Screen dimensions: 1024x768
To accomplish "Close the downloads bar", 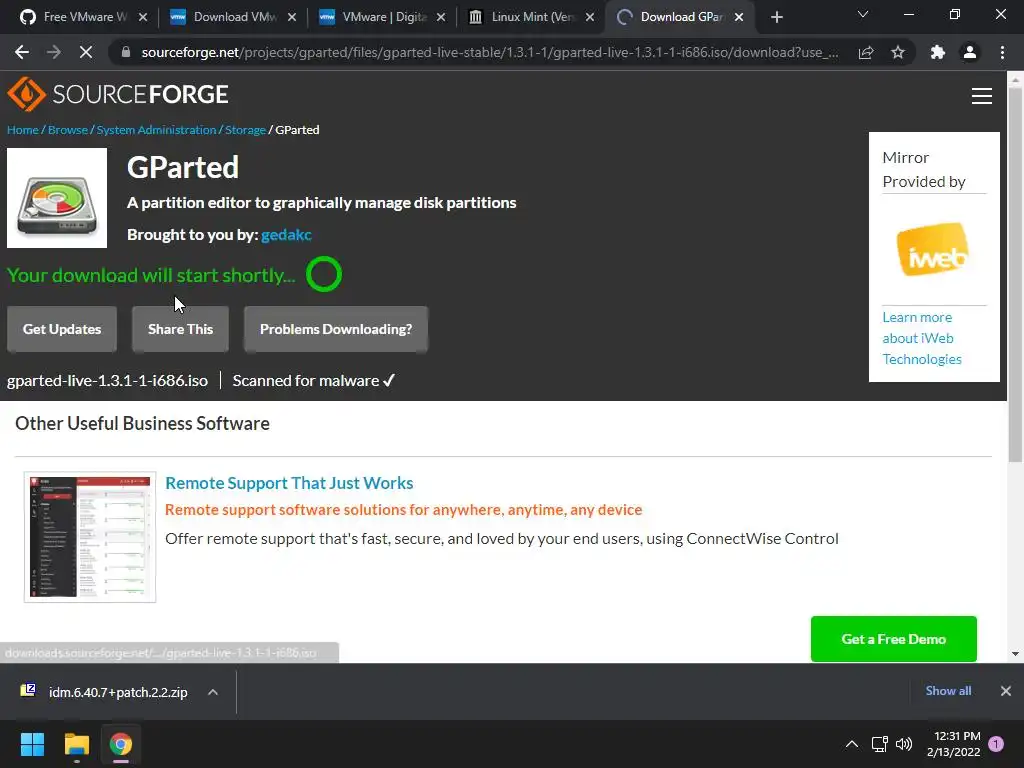I will point(1006,691).
